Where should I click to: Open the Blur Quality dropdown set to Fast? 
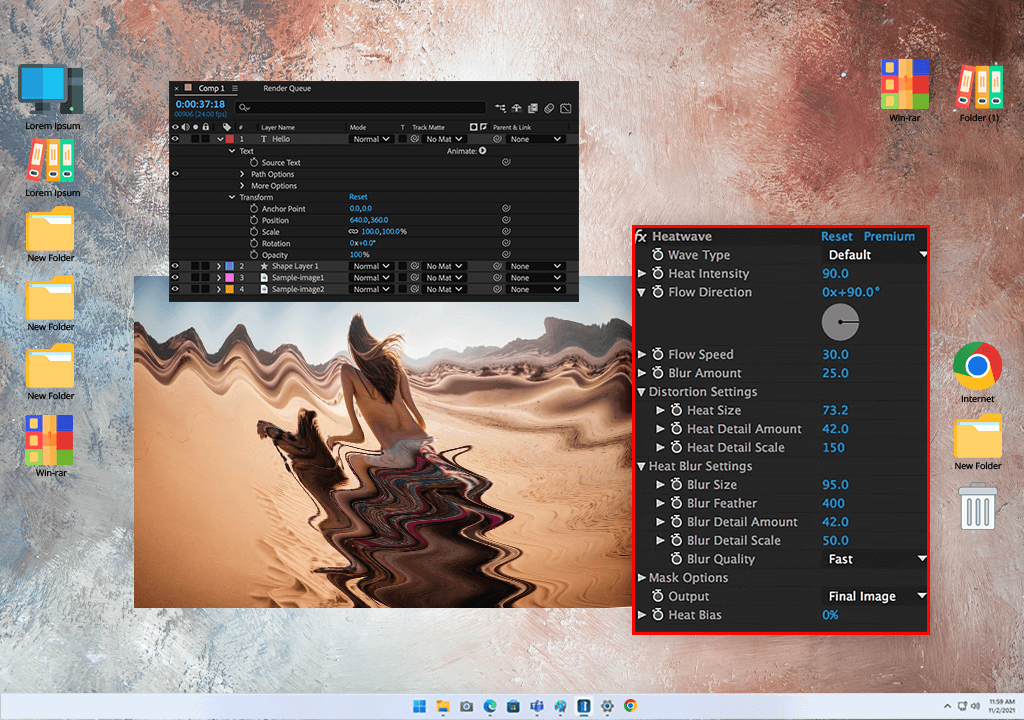[877, 559]
